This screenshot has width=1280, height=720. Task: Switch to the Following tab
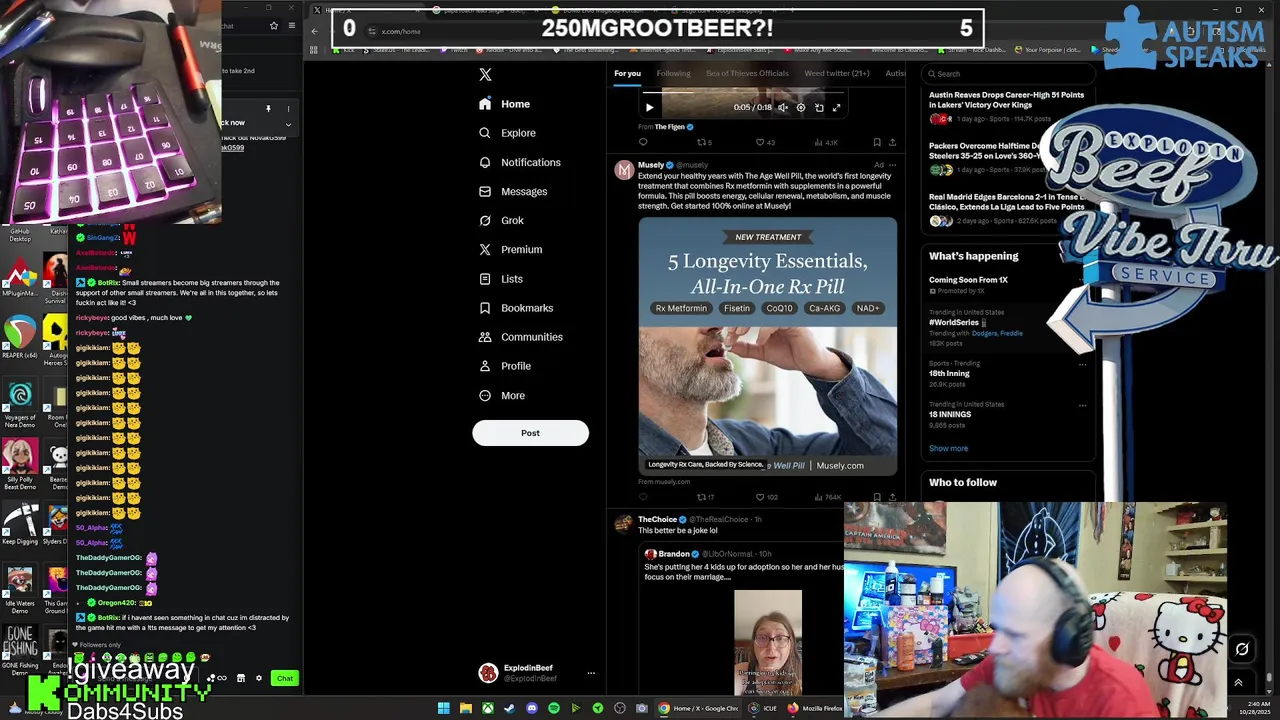(673, 73)
